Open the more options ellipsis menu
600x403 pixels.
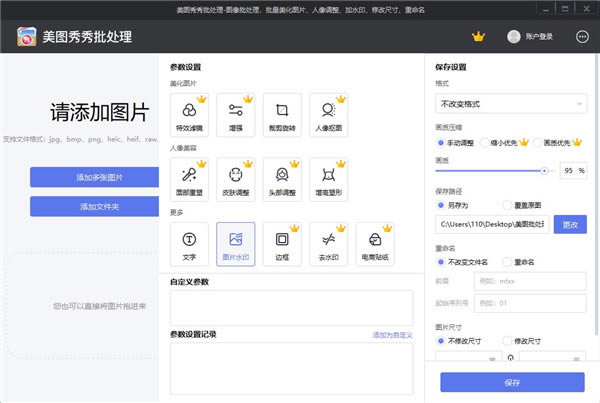tap(582, 37)
